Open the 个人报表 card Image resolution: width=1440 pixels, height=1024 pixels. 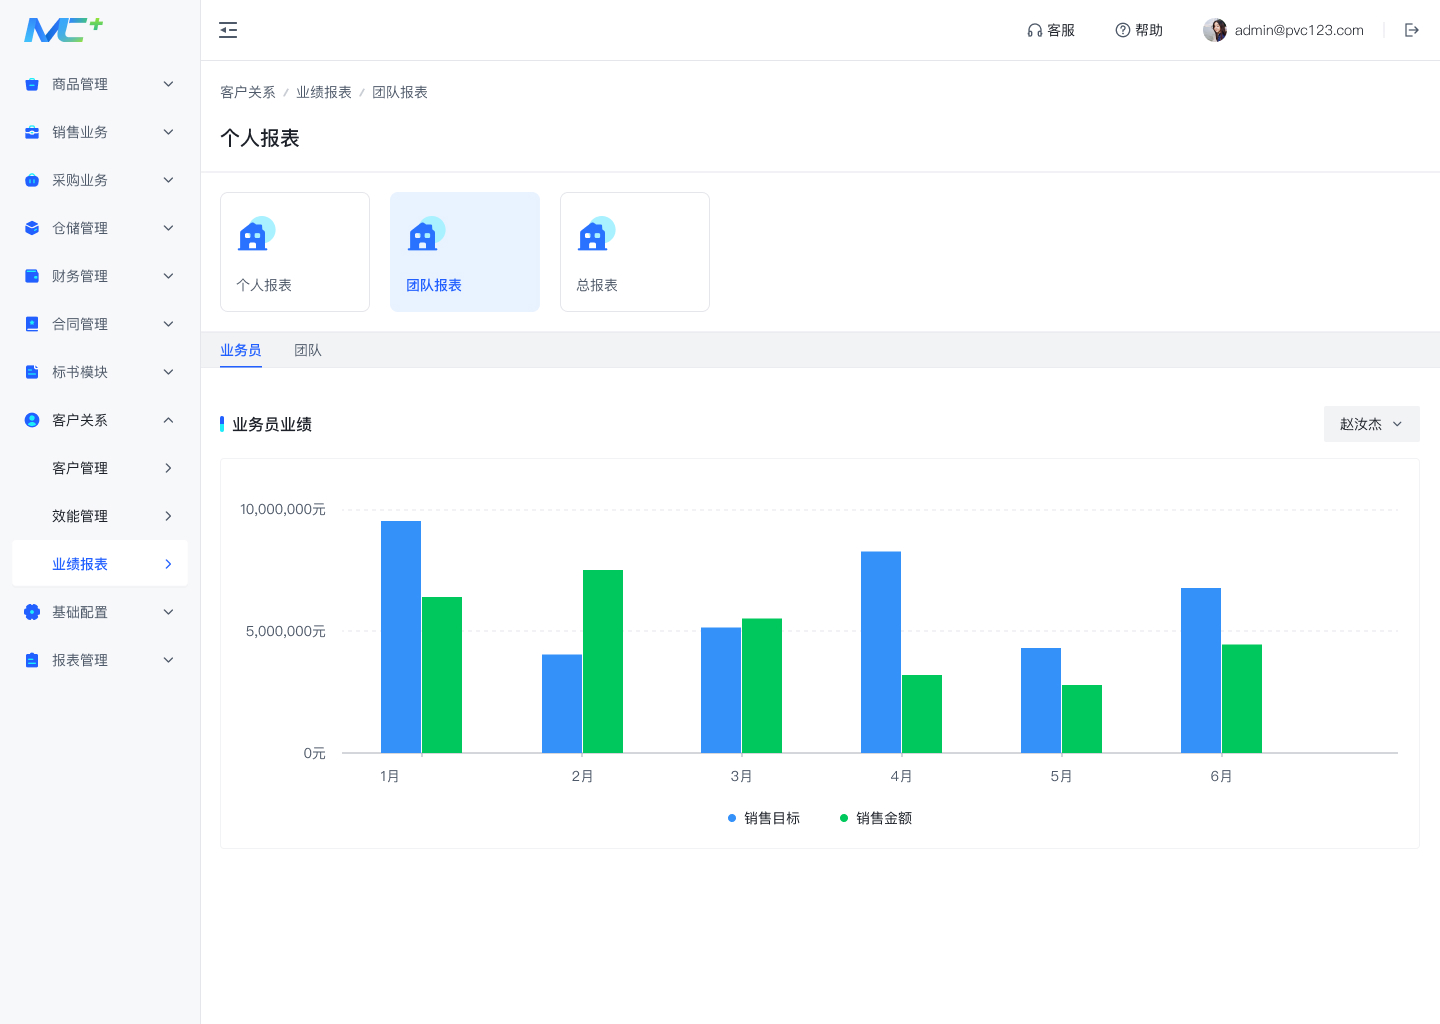pyautogui.click(x=295, y=252)
